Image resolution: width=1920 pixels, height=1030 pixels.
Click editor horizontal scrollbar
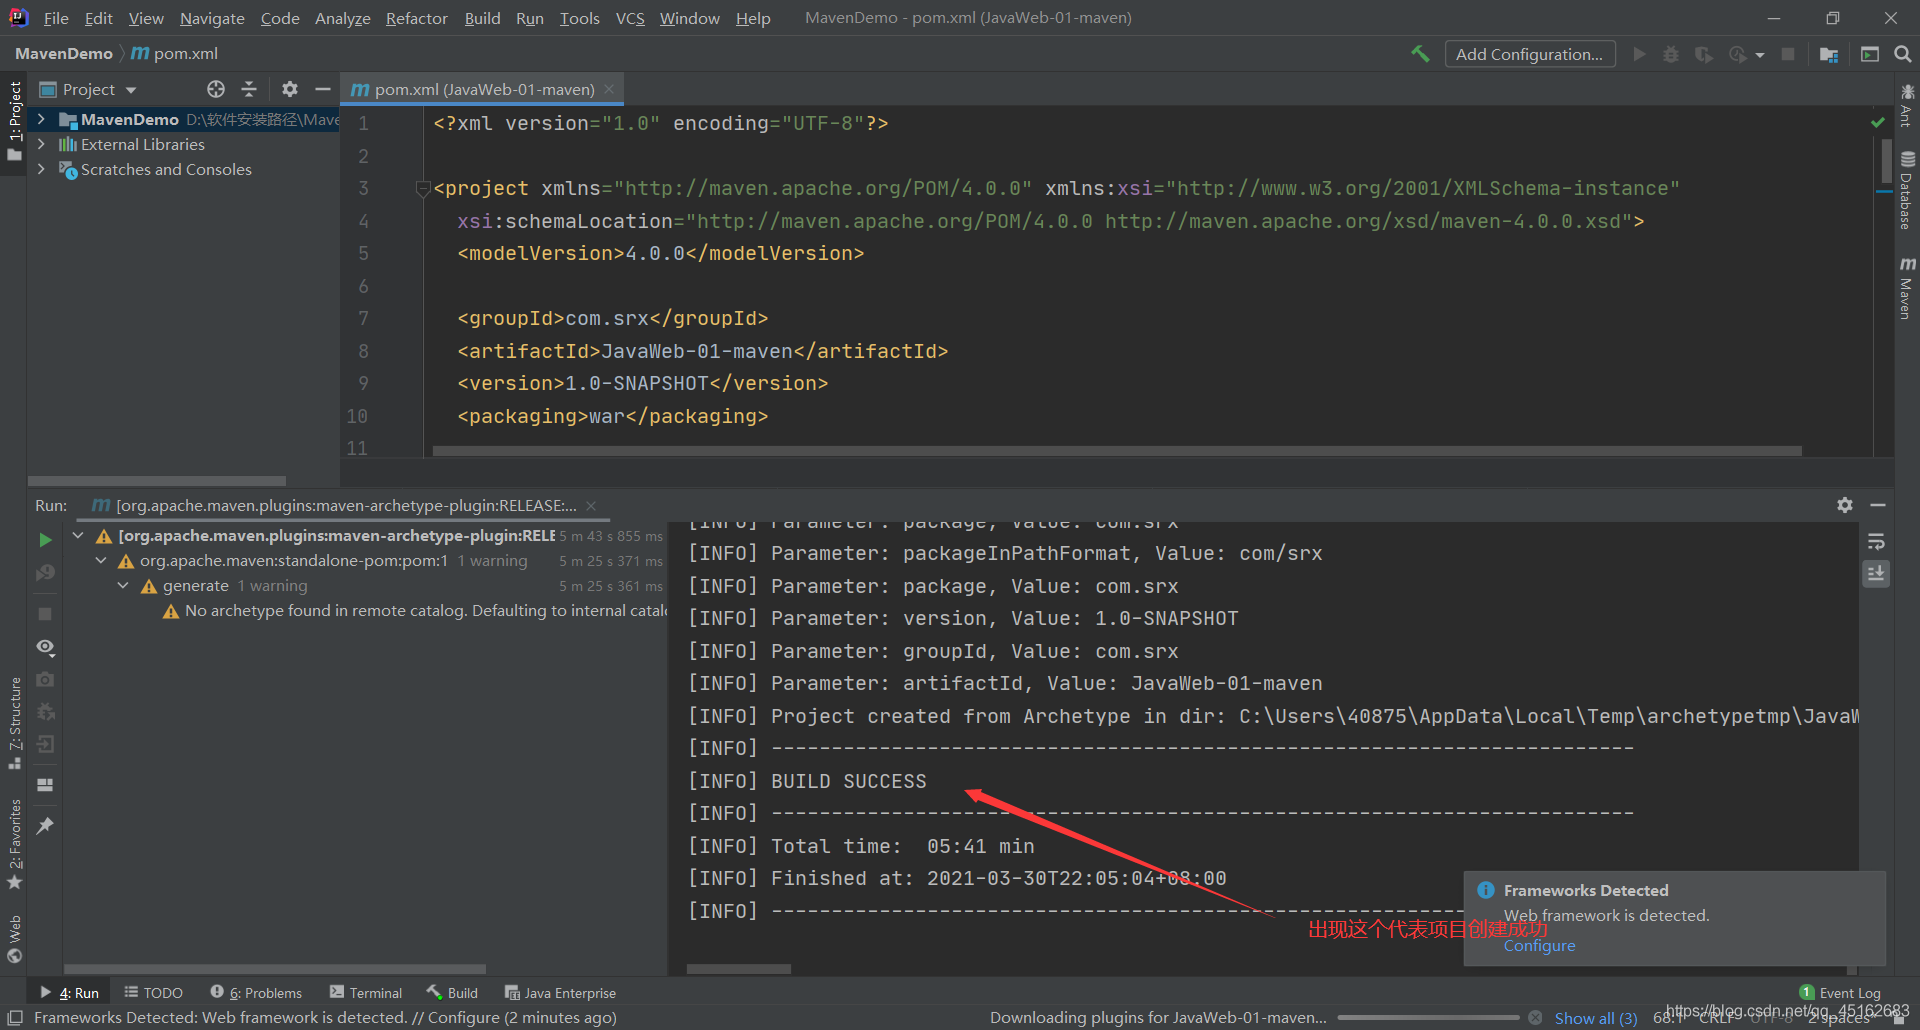1117,451
